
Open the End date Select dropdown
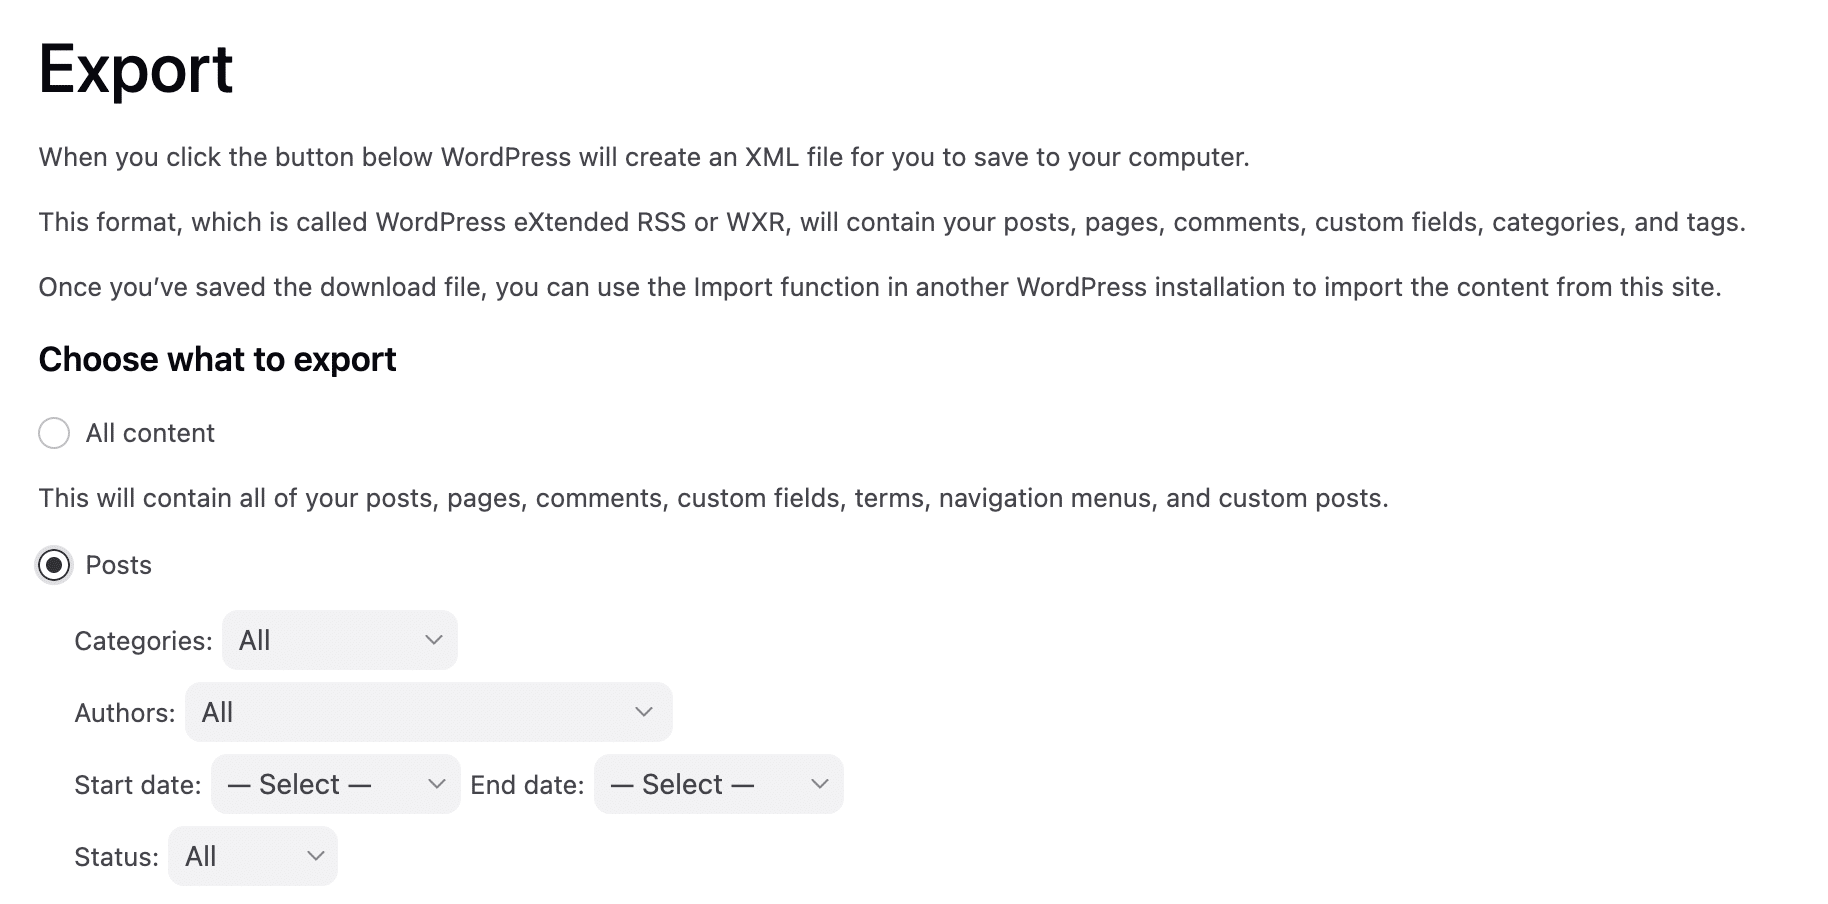point(716,784)
